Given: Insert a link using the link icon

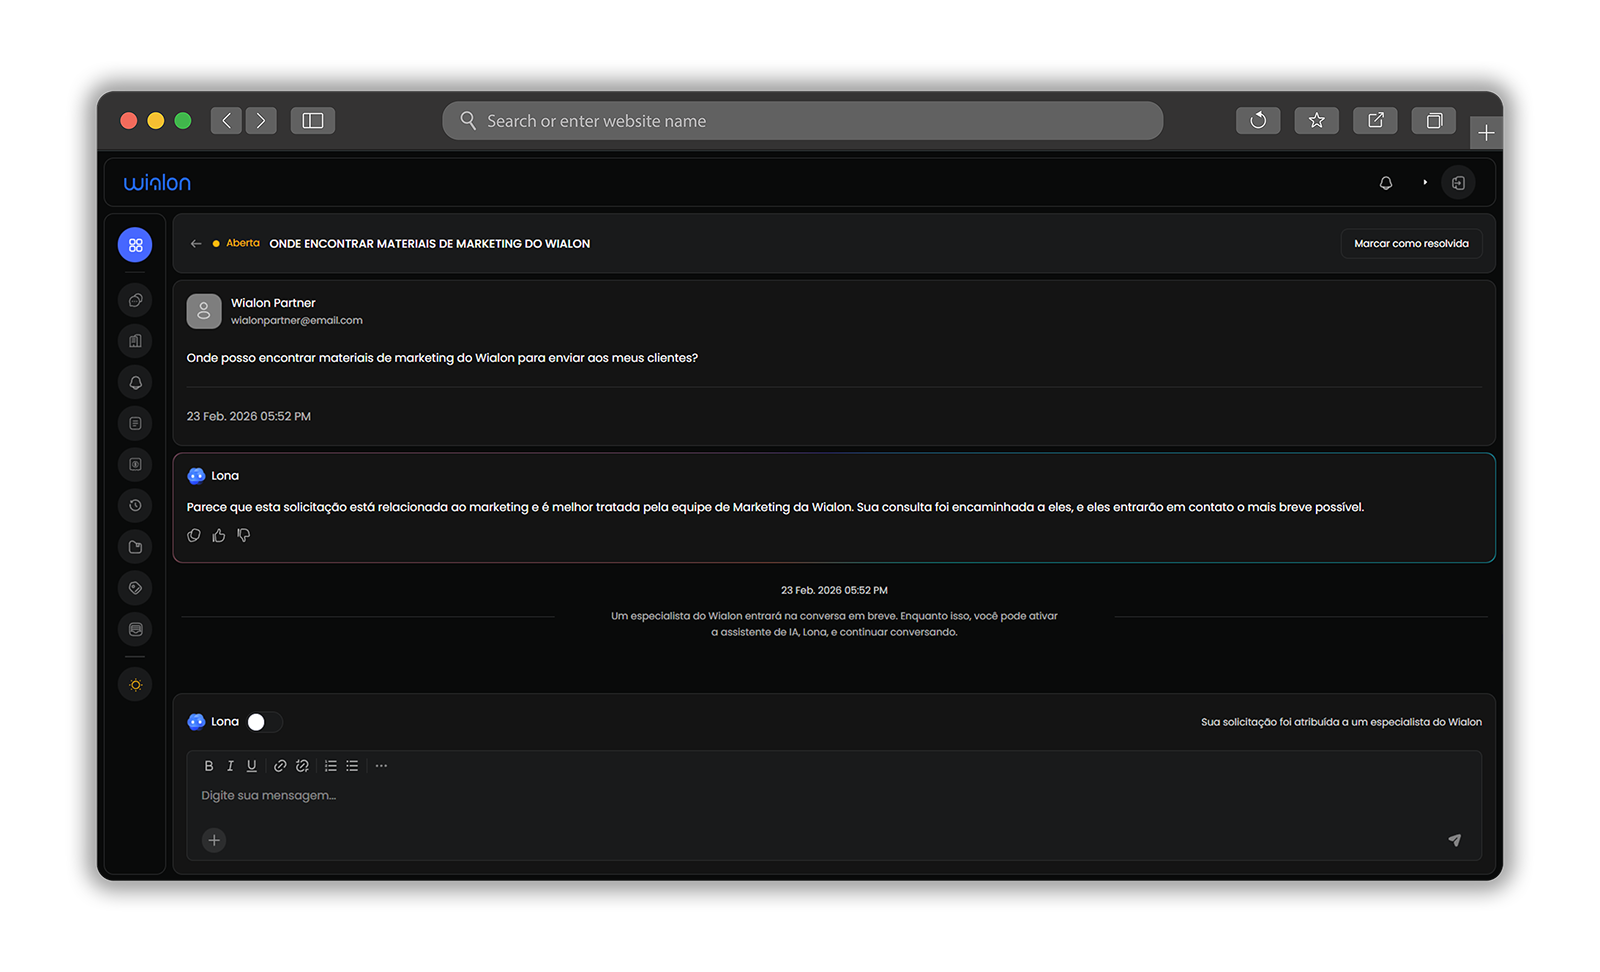Looking at the screenshot, I should (x=280, y=766).
